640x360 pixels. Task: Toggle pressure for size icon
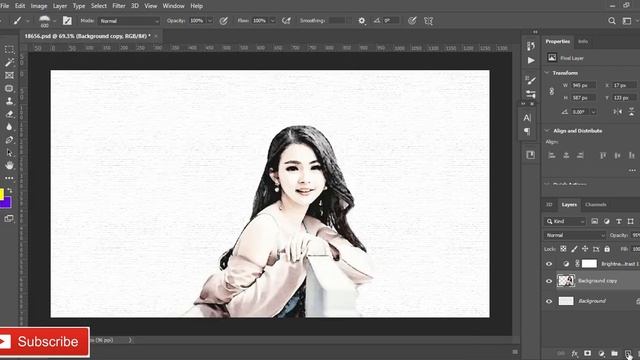[412, 21]
